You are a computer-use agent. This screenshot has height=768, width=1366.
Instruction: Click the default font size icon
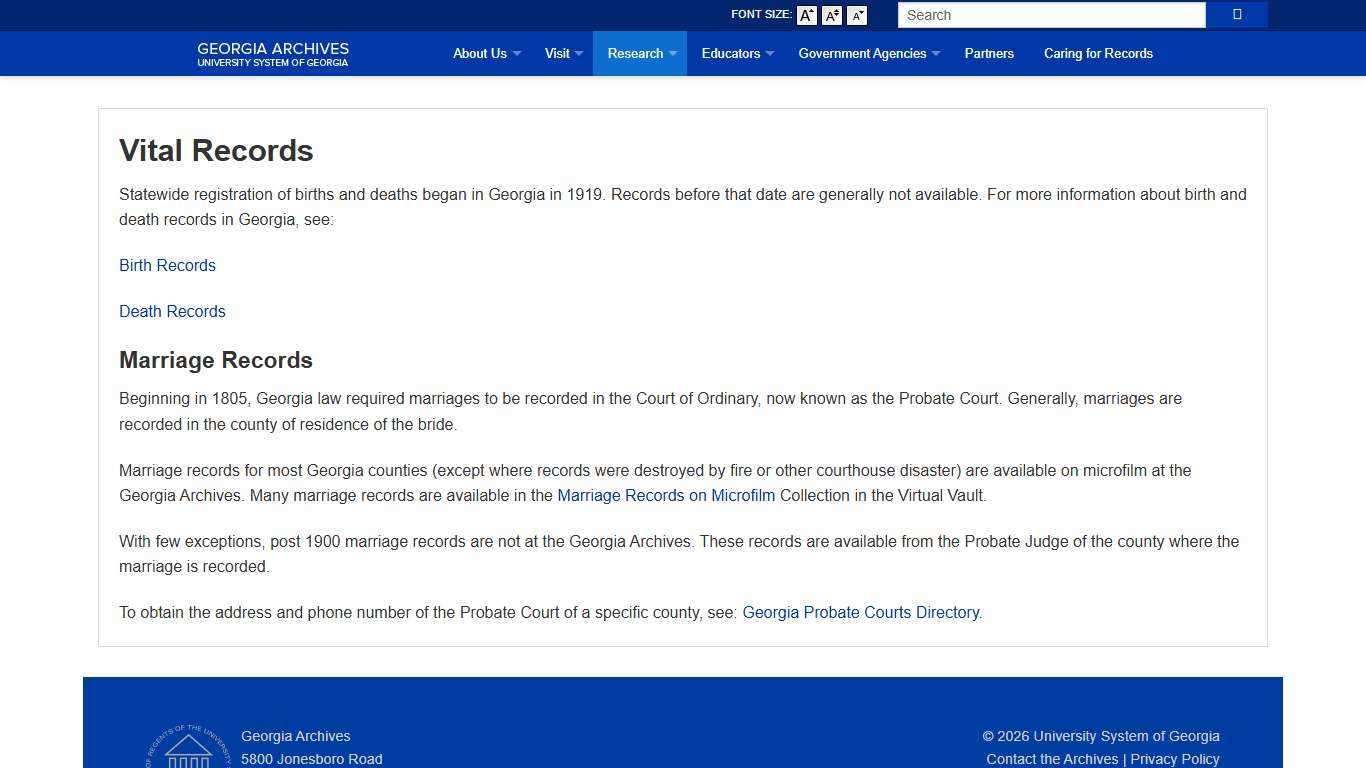click(831, 15)
